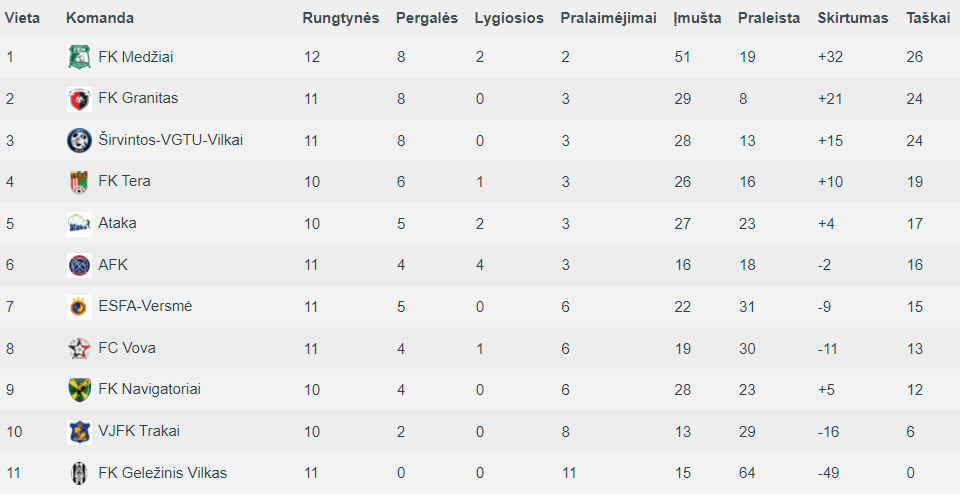Click the FK Geležinis Vilkas badge
This screenshot has width=960, height=501.
point(79,473)
